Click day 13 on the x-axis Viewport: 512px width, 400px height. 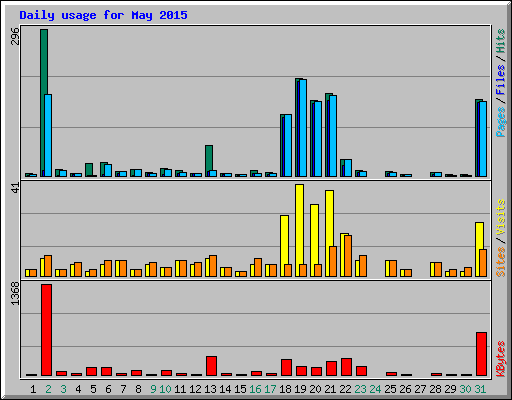tap(210, 389)
